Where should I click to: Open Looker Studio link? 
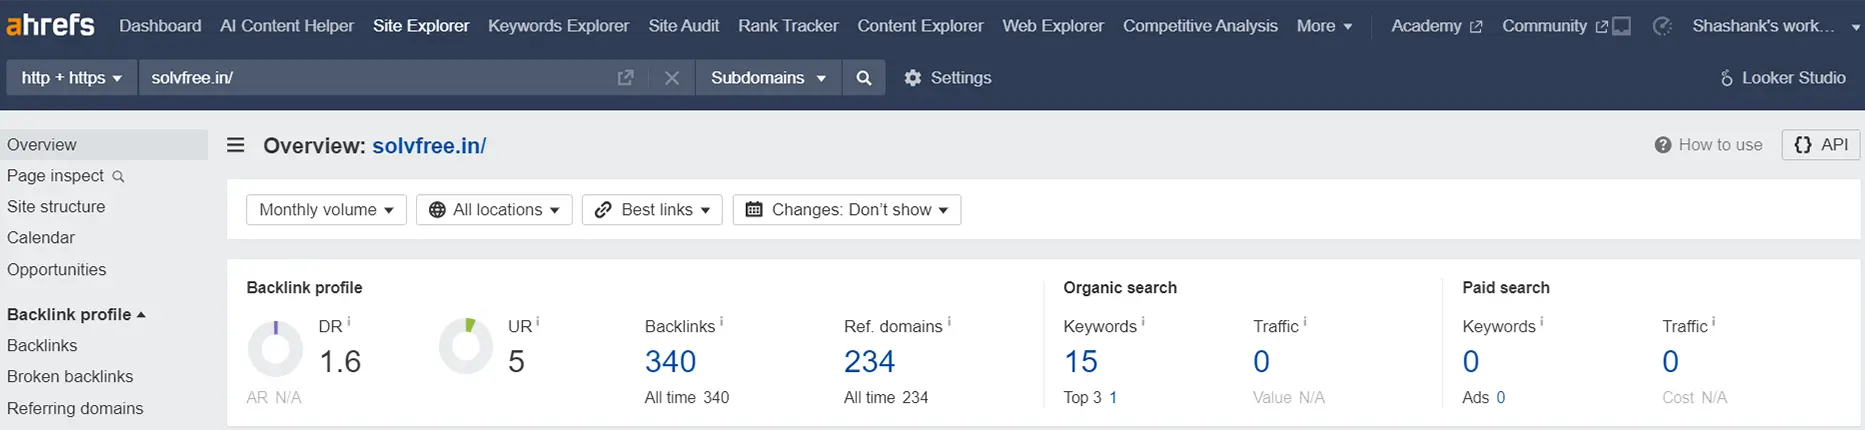1782,77
